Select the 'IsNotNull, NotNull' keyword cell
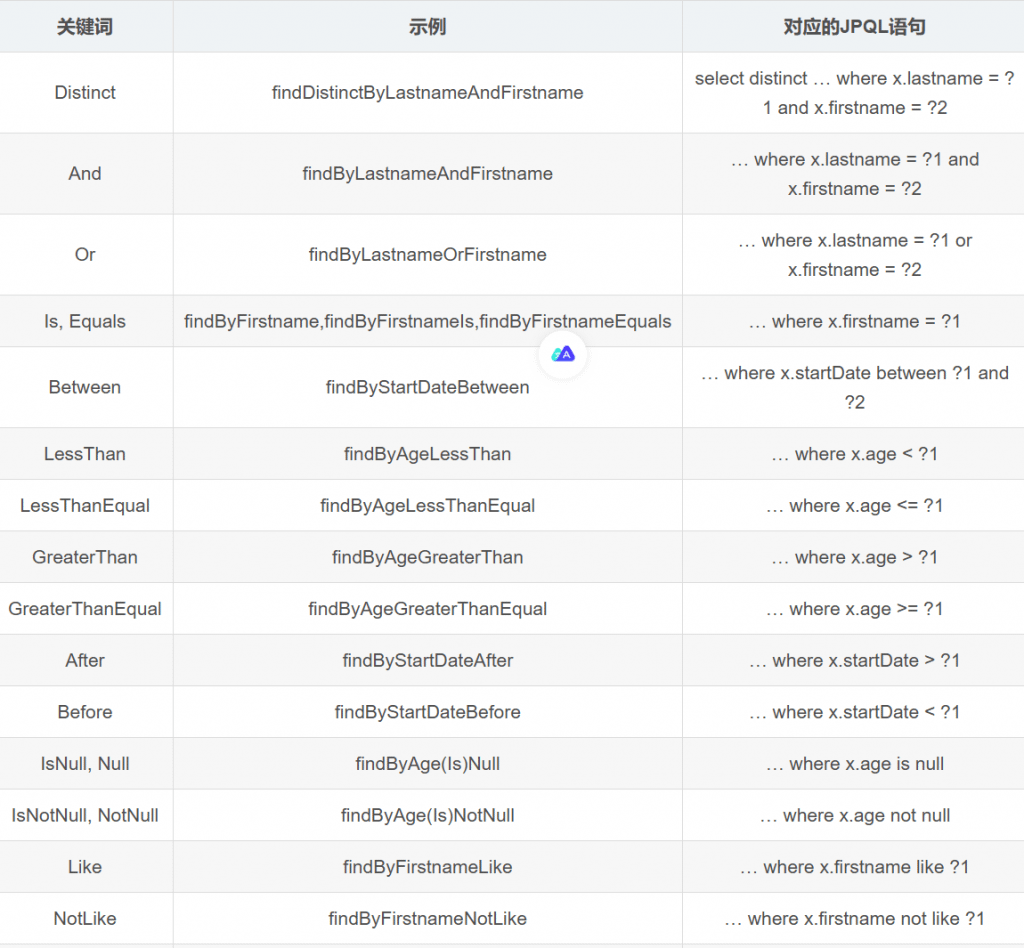The width and height of the screenshot is (1024, 948). [85, 816]
